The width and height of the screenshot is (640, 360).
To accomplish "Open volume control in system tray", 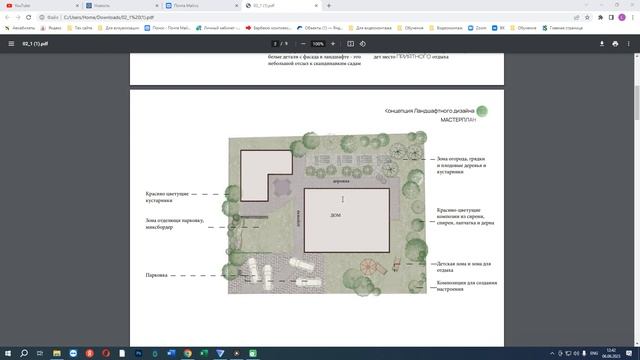I will point(576,353).
